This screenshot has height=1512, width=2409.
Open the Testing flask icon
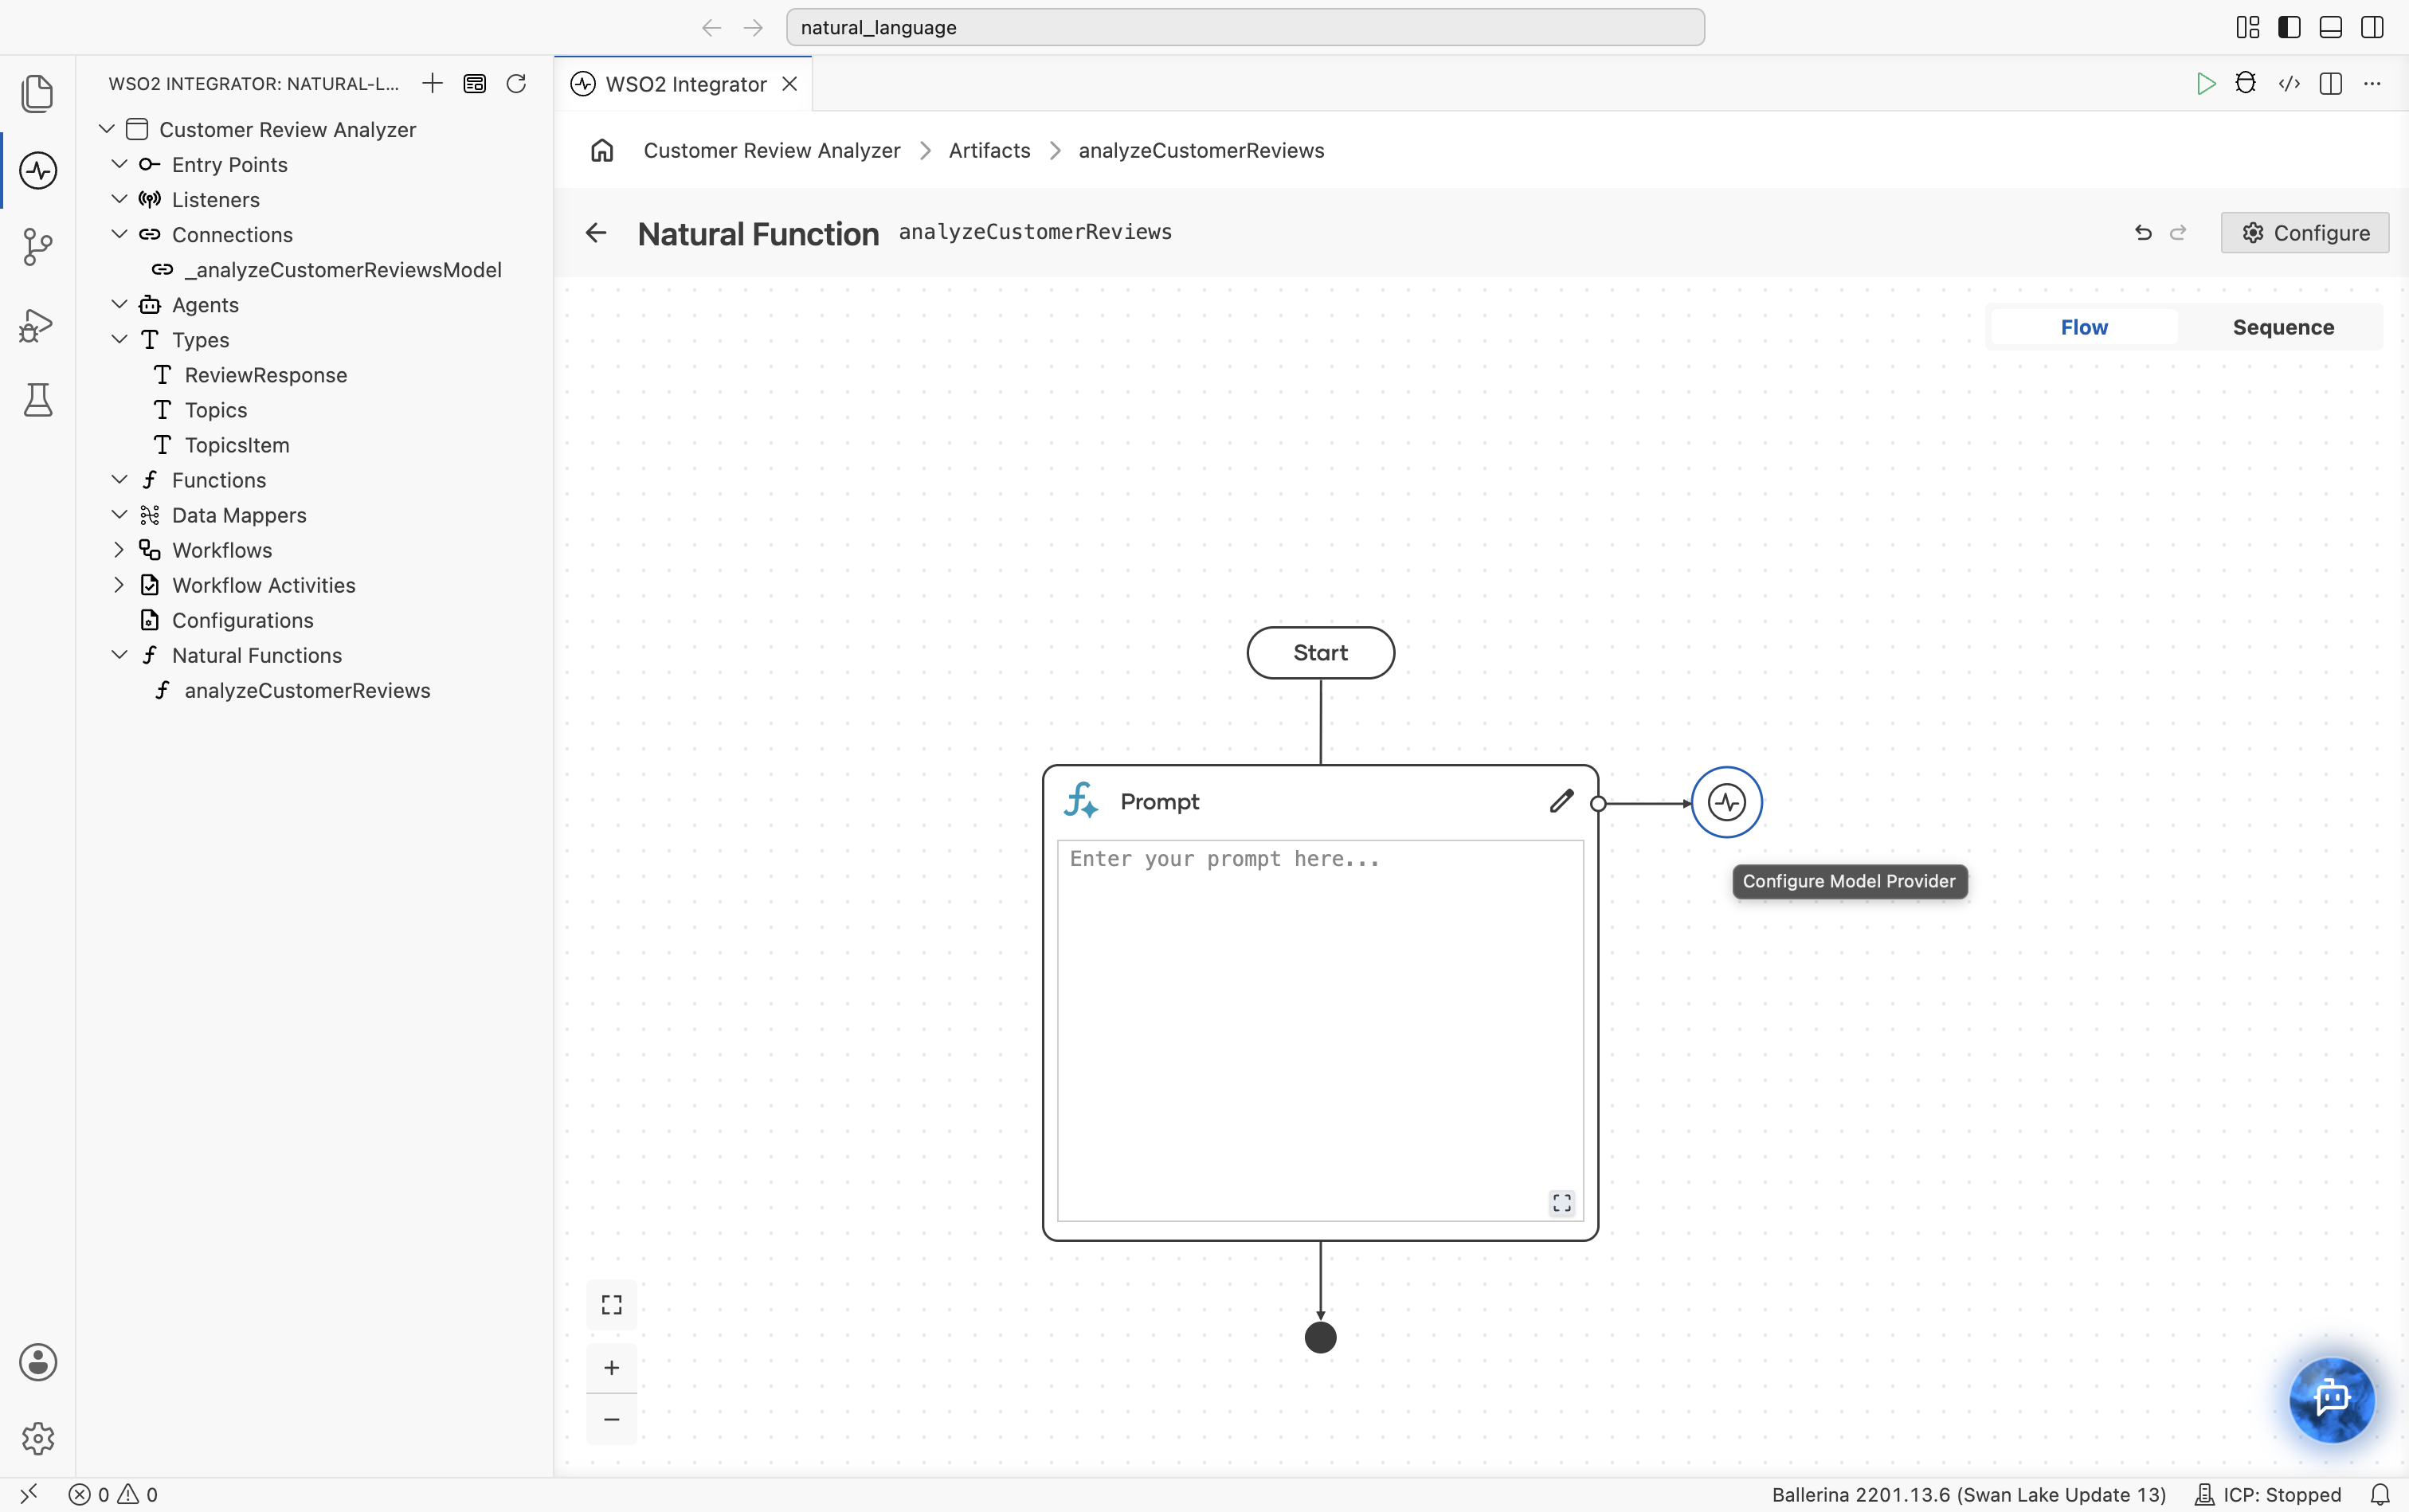[x=38, y=400]
